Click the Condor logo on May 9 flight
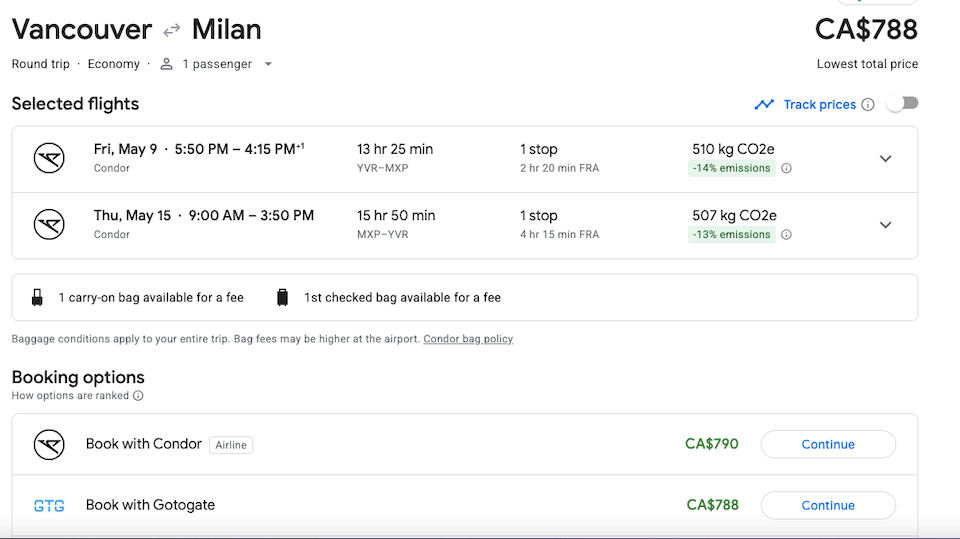This screenshot has width=960, height=539. (x=49, y=158)
